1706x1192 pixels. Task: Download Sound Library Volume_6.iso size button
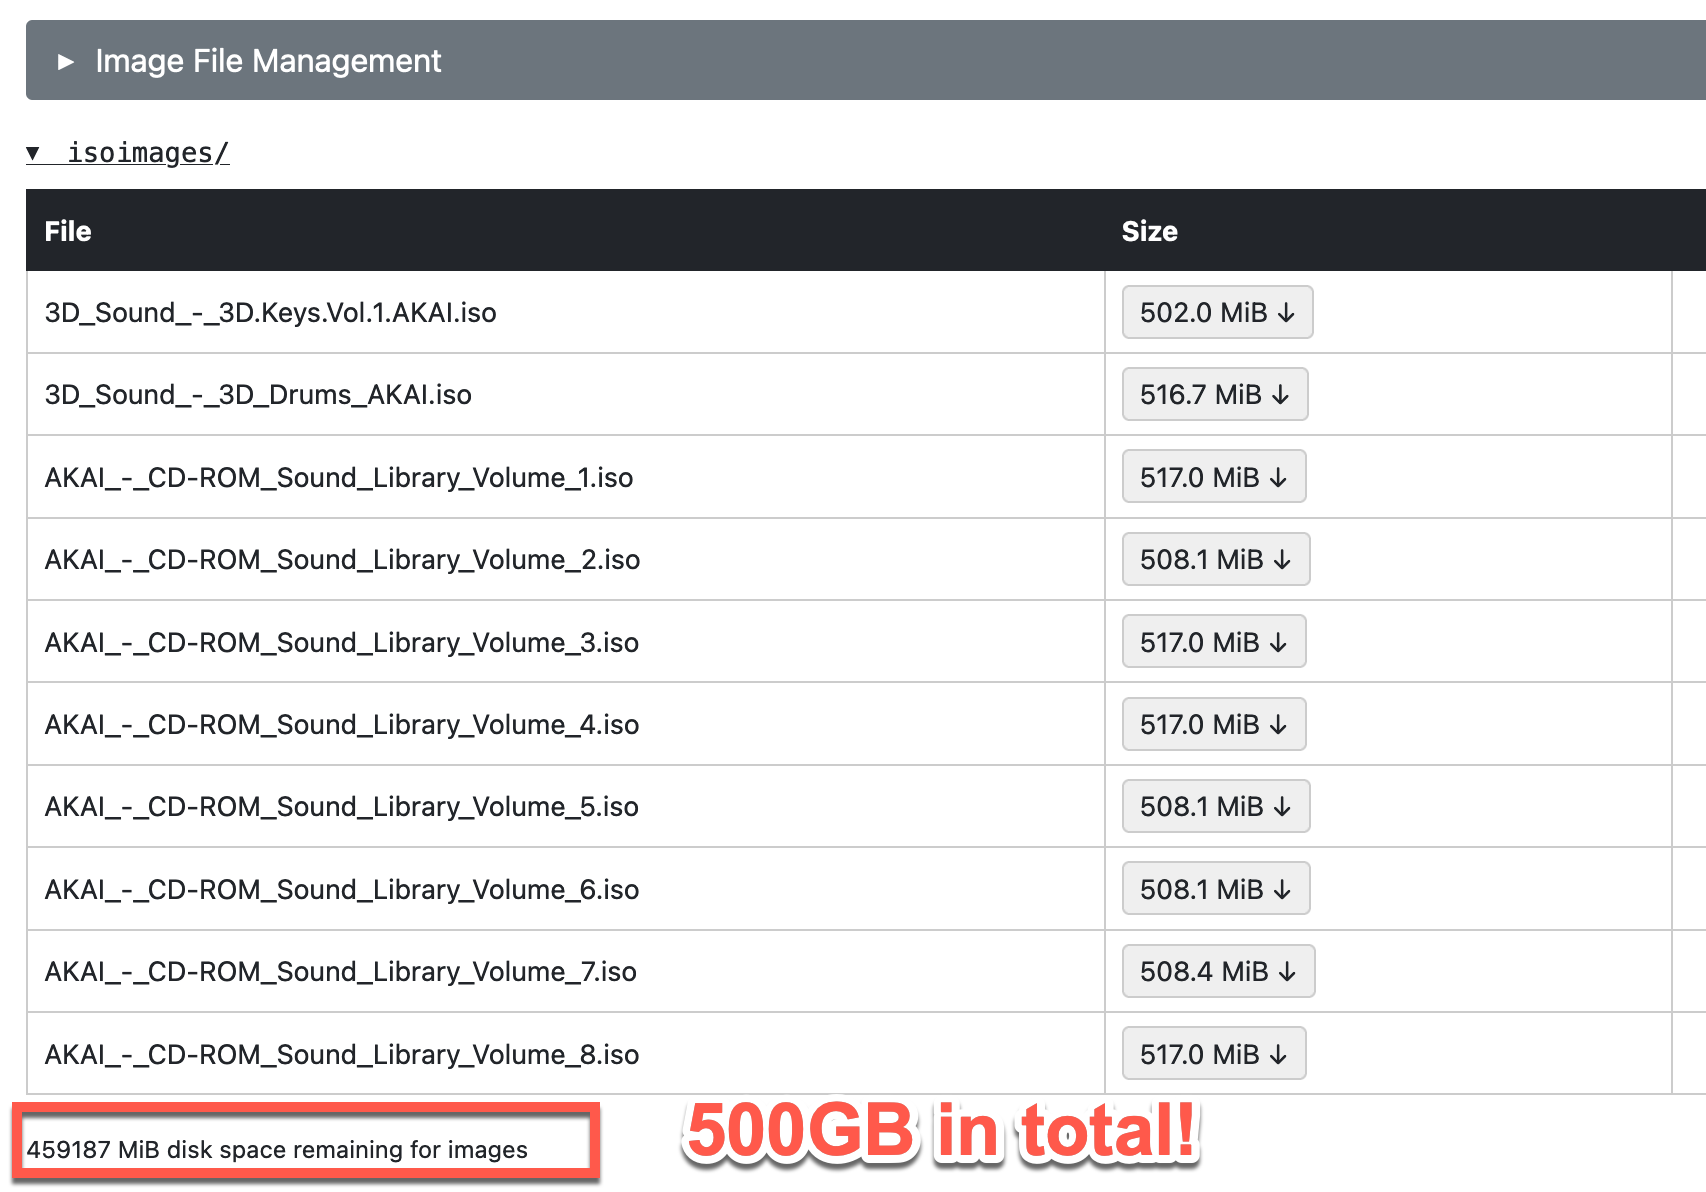click(1215, 889)
